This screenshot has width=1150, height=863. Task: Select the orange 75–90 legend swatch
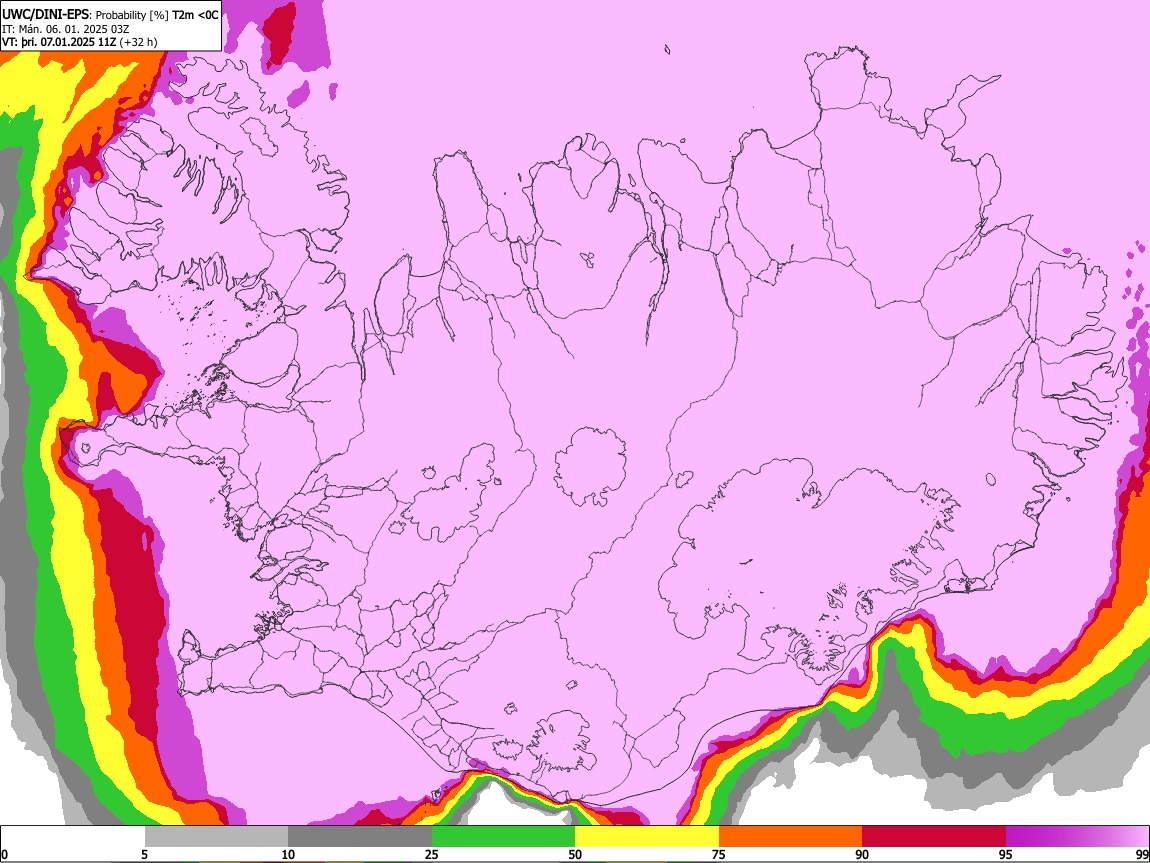click(x=791, y=836)
